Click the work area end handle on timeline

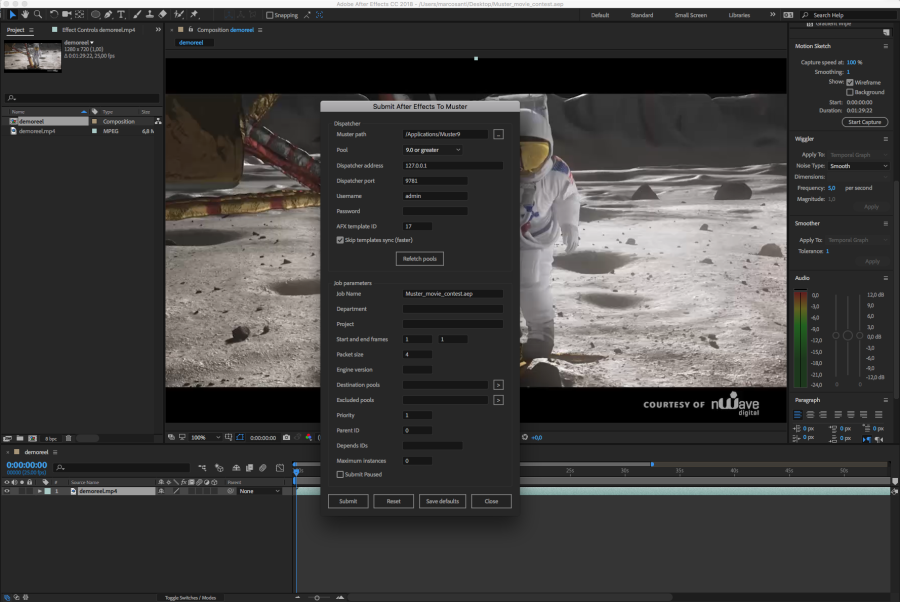click(652, 464)
